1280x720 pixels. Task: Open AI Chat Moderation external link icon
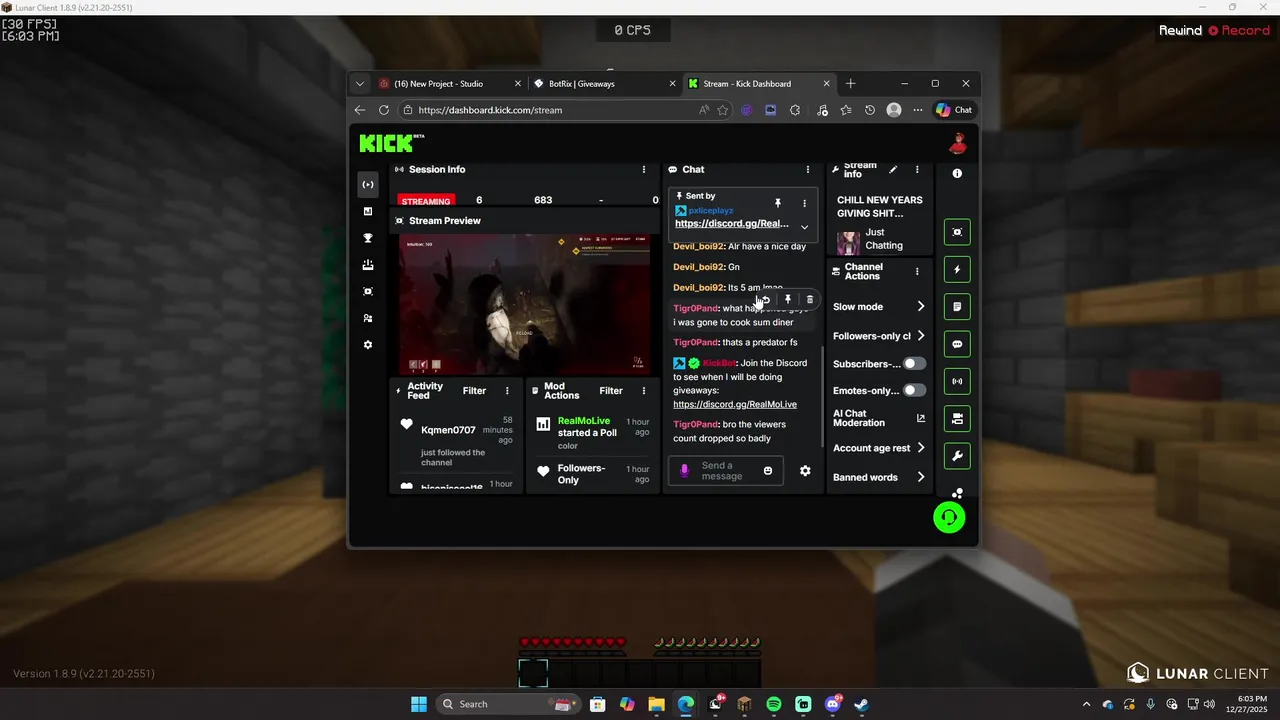pos(921,418)
